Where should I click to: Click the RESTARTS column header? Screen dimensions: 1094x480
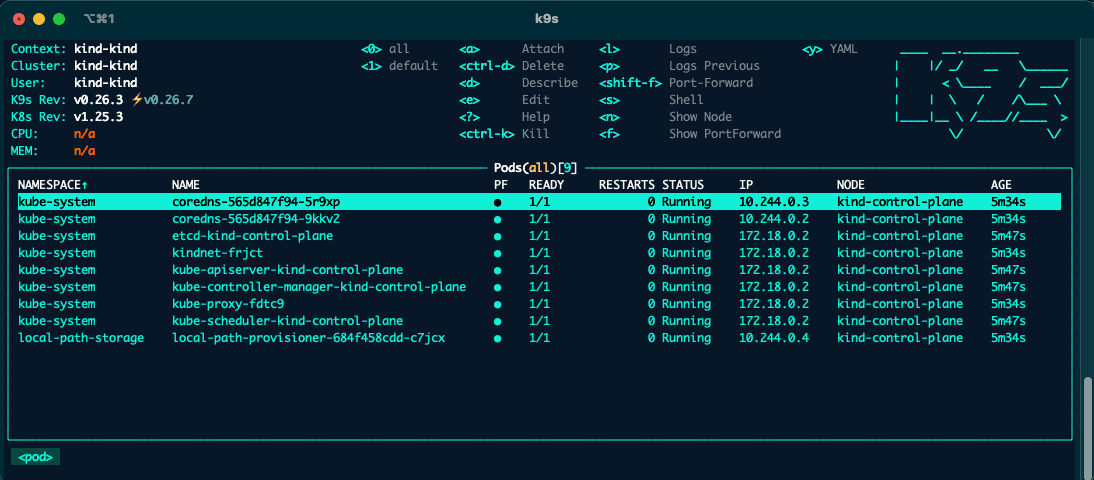[x=627, y=185]
